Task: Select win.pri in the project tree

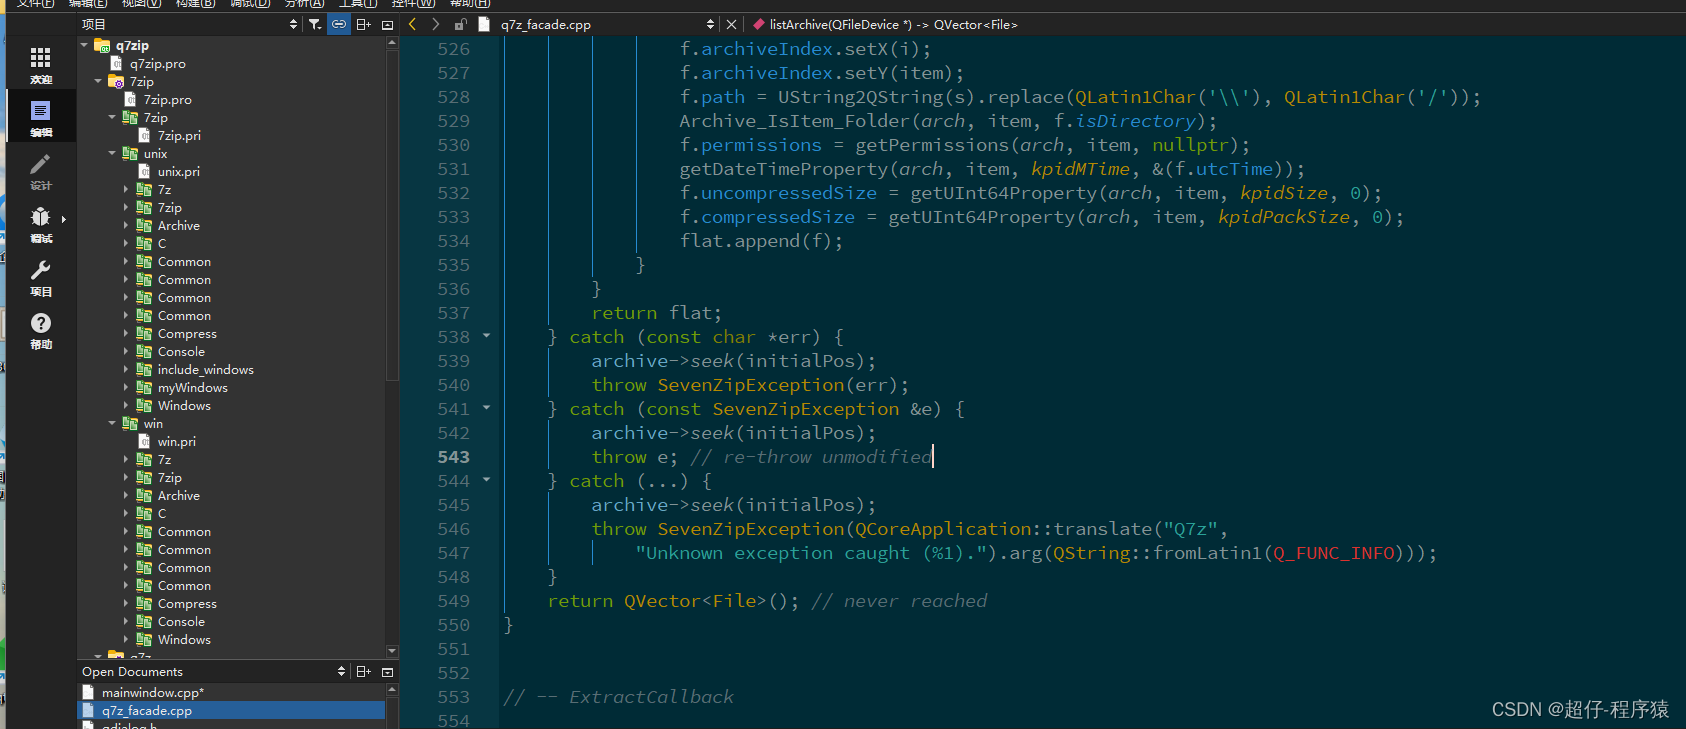Action: (177, 441)
